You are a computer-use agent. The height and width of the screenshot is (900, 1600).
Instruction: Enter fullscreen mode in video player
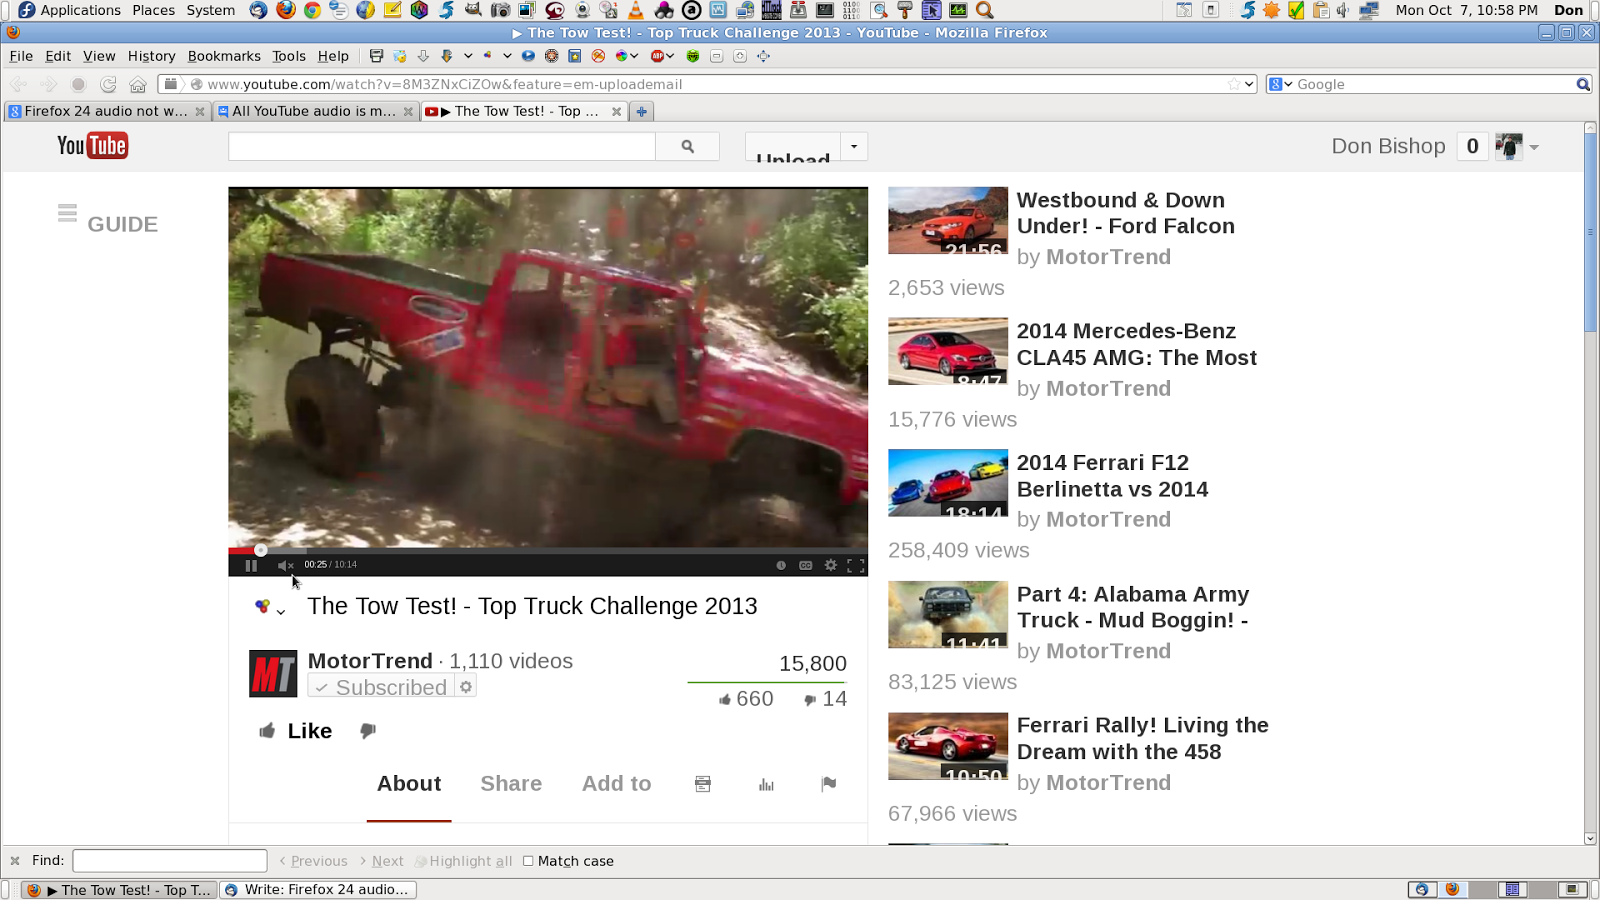(x=856, y=565)
